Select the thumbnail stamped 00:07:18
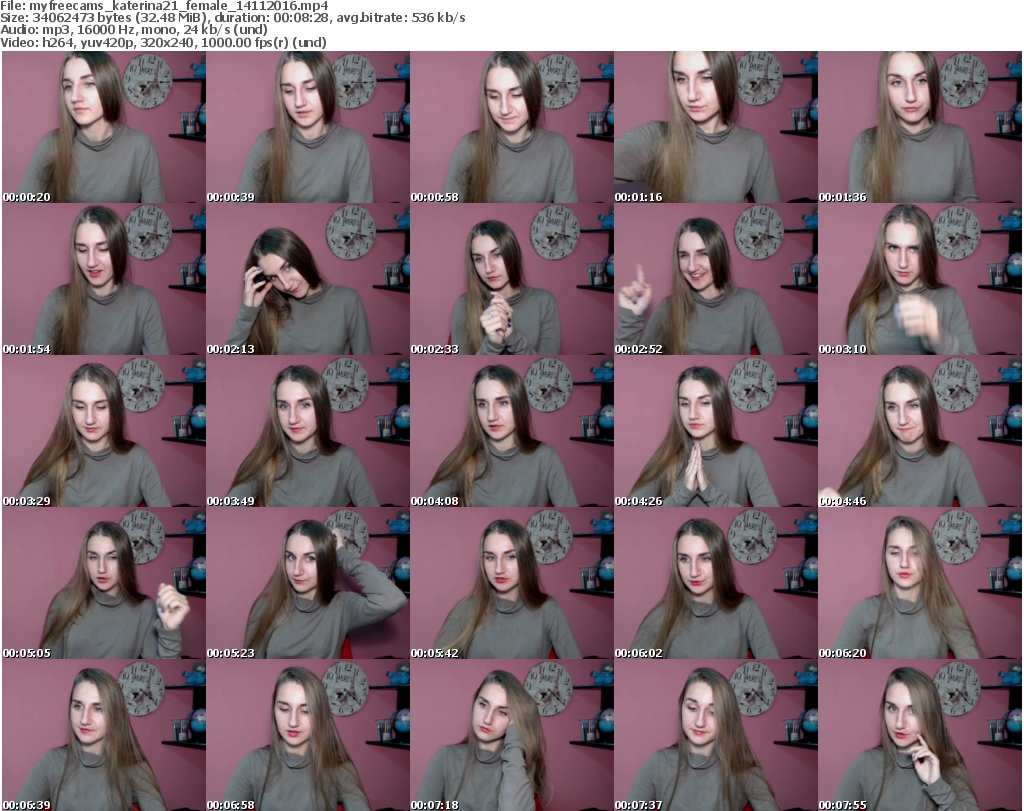 click(x=511, y=735)
